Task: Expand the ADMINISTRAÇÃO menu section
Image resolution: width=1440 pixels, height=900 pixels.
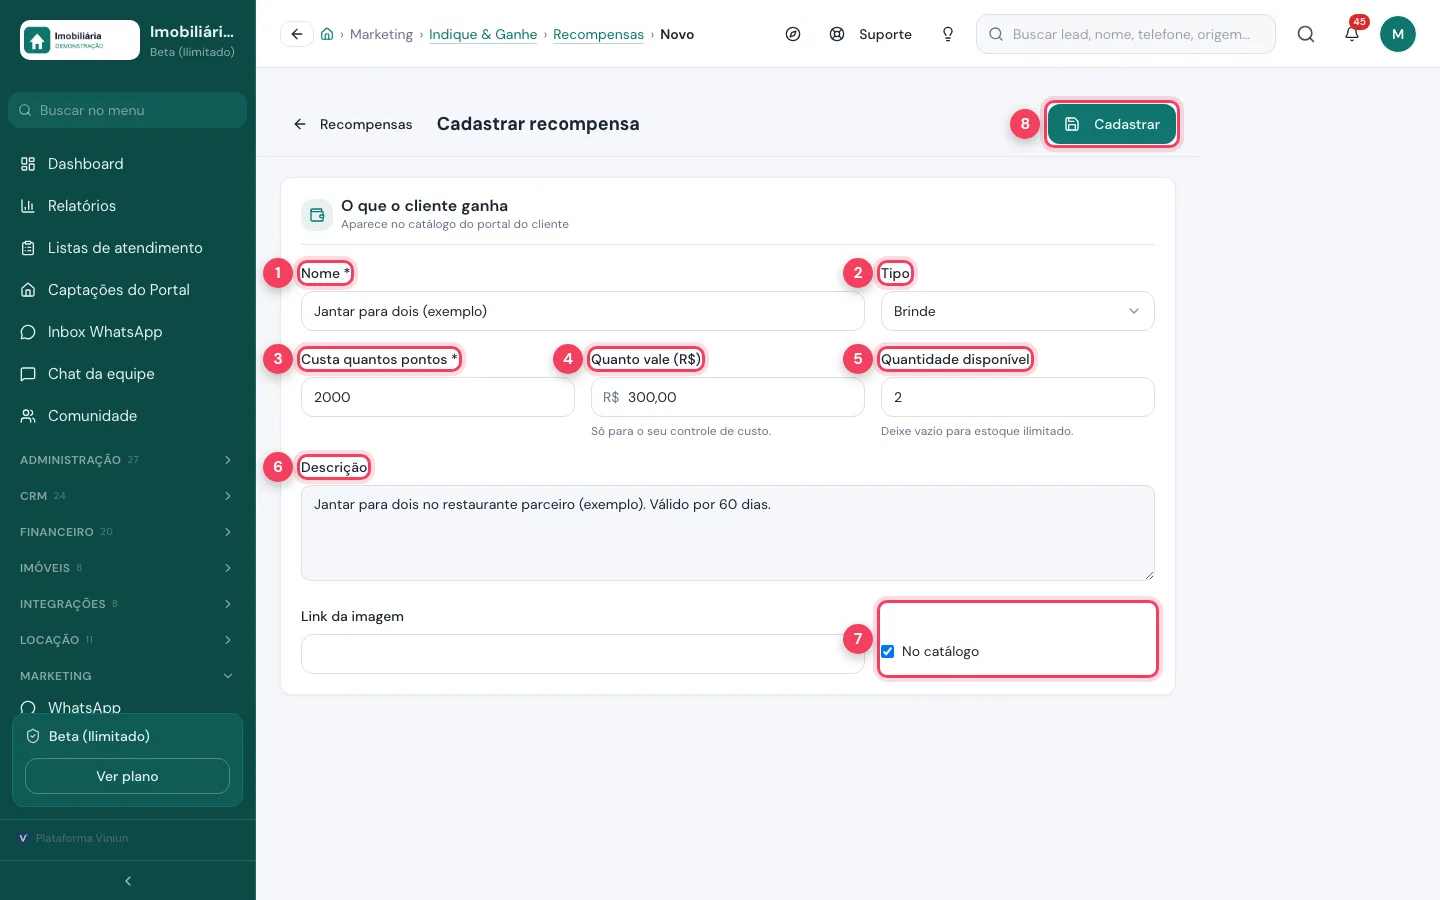Action: click(128, 460)
